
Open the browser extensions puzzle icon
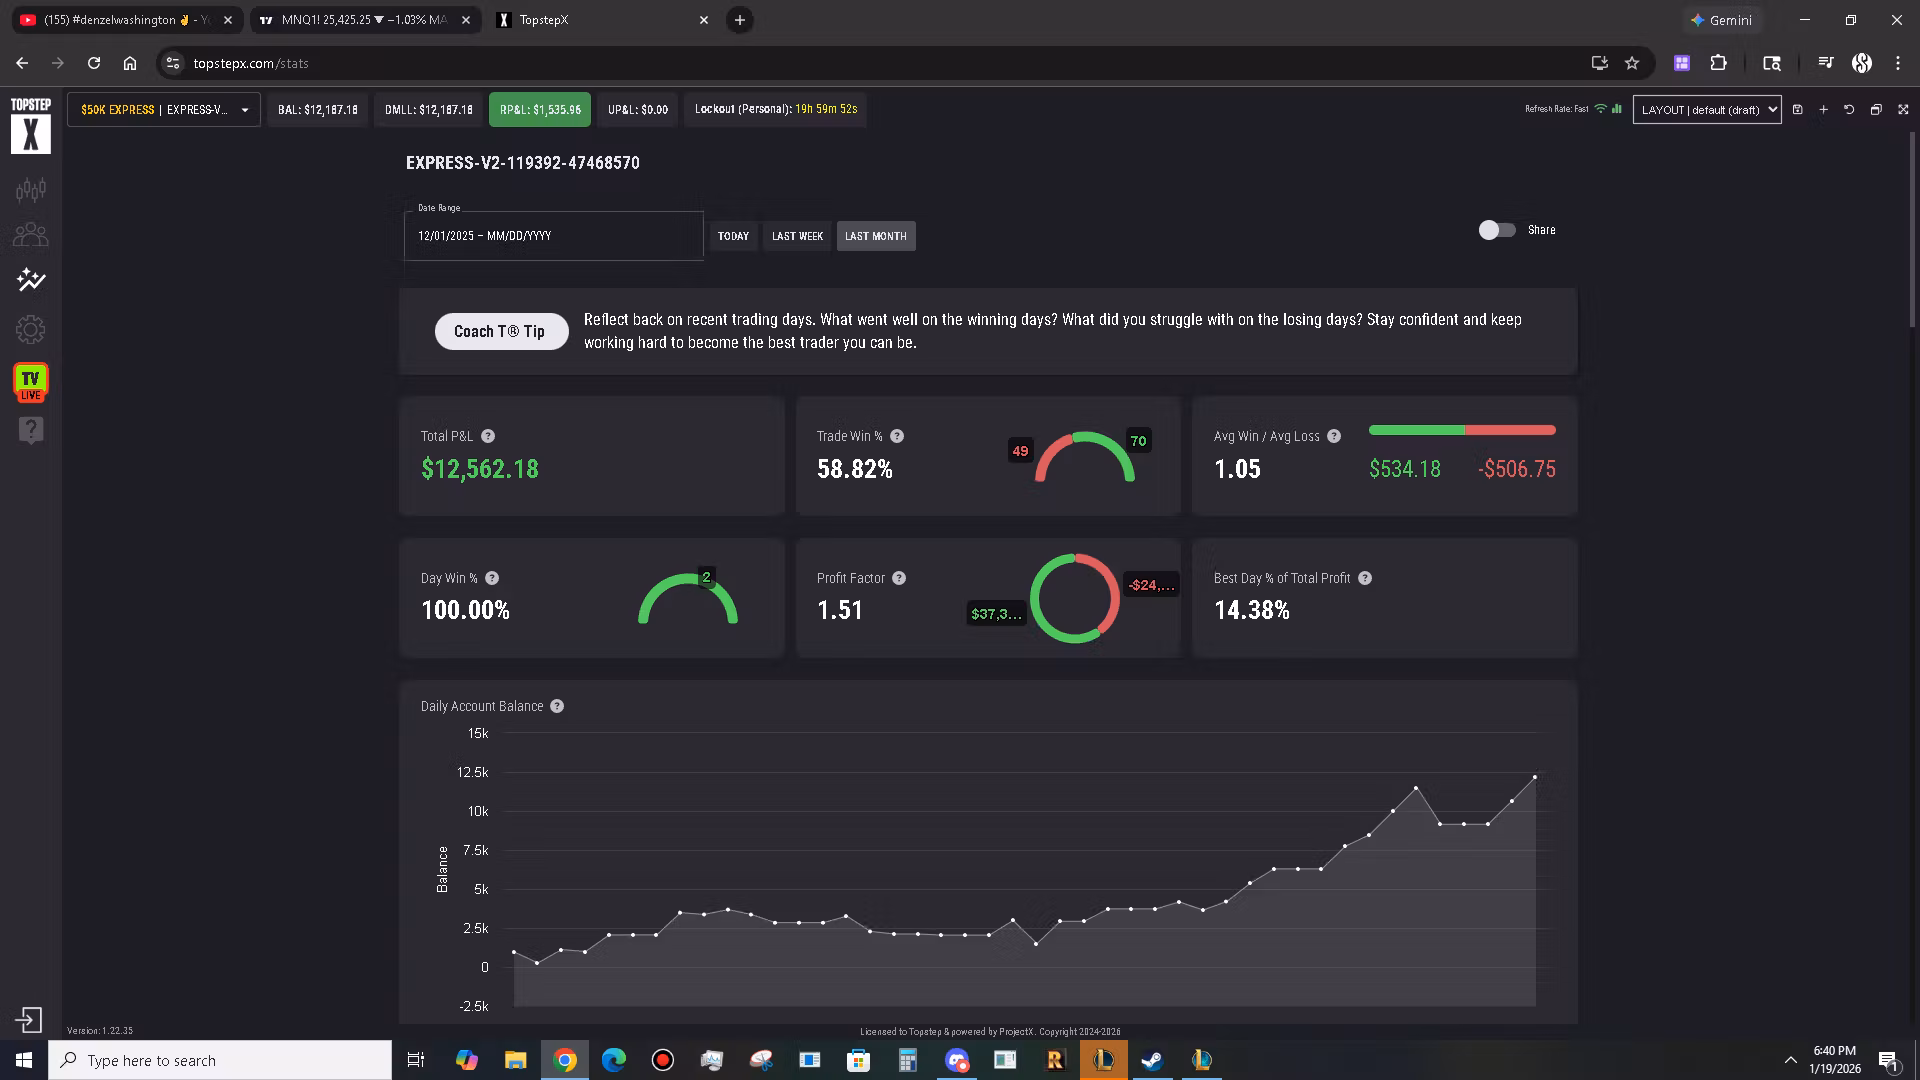click(x=1718, y=63)
